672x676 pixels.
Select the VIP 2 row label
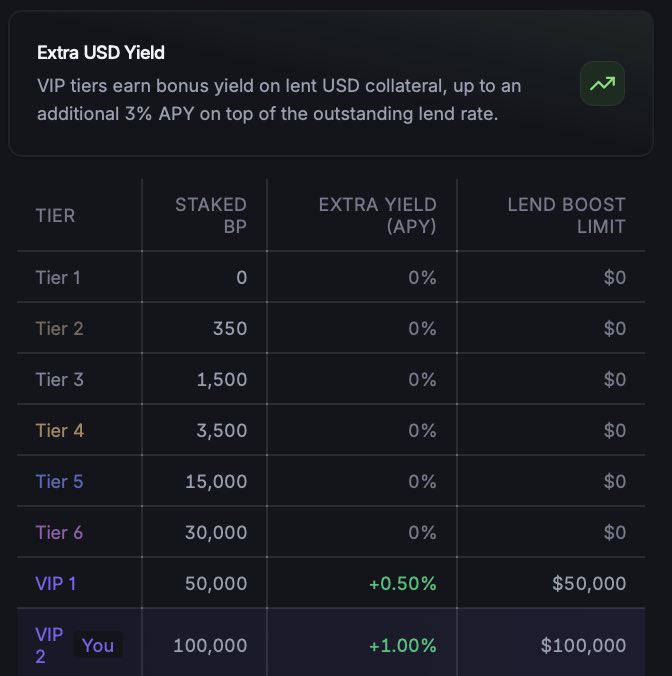pyautogui.click(x=48, y=645)
